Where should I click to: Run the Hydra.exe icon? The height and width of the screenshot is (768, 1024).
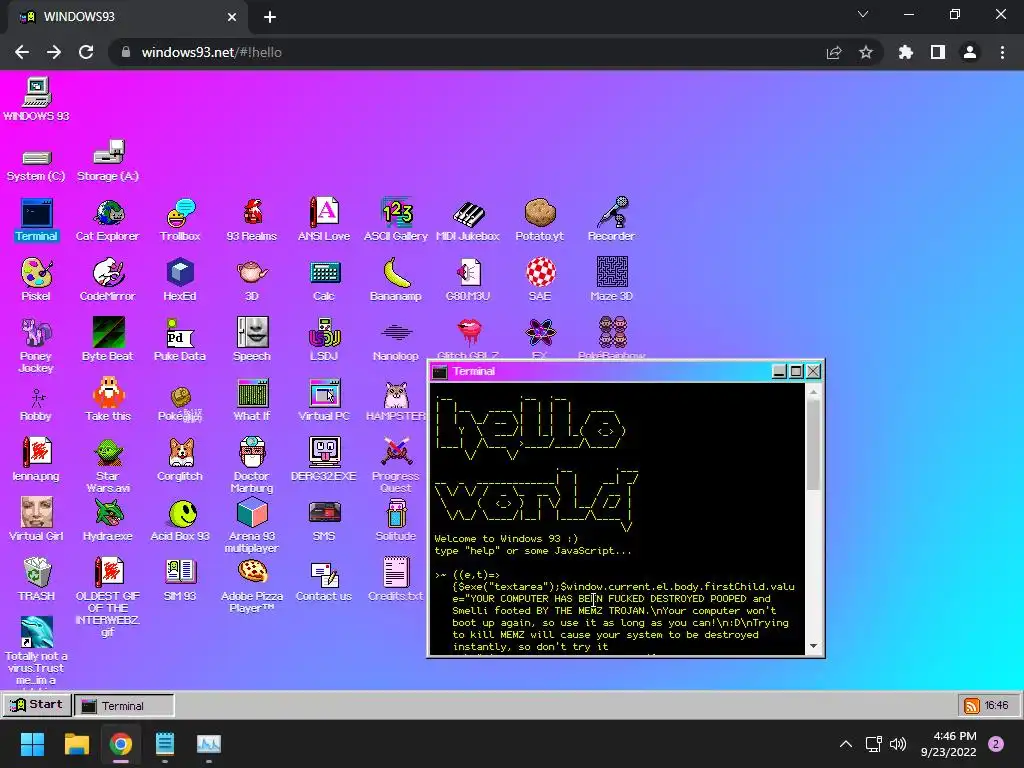(108, 513)
